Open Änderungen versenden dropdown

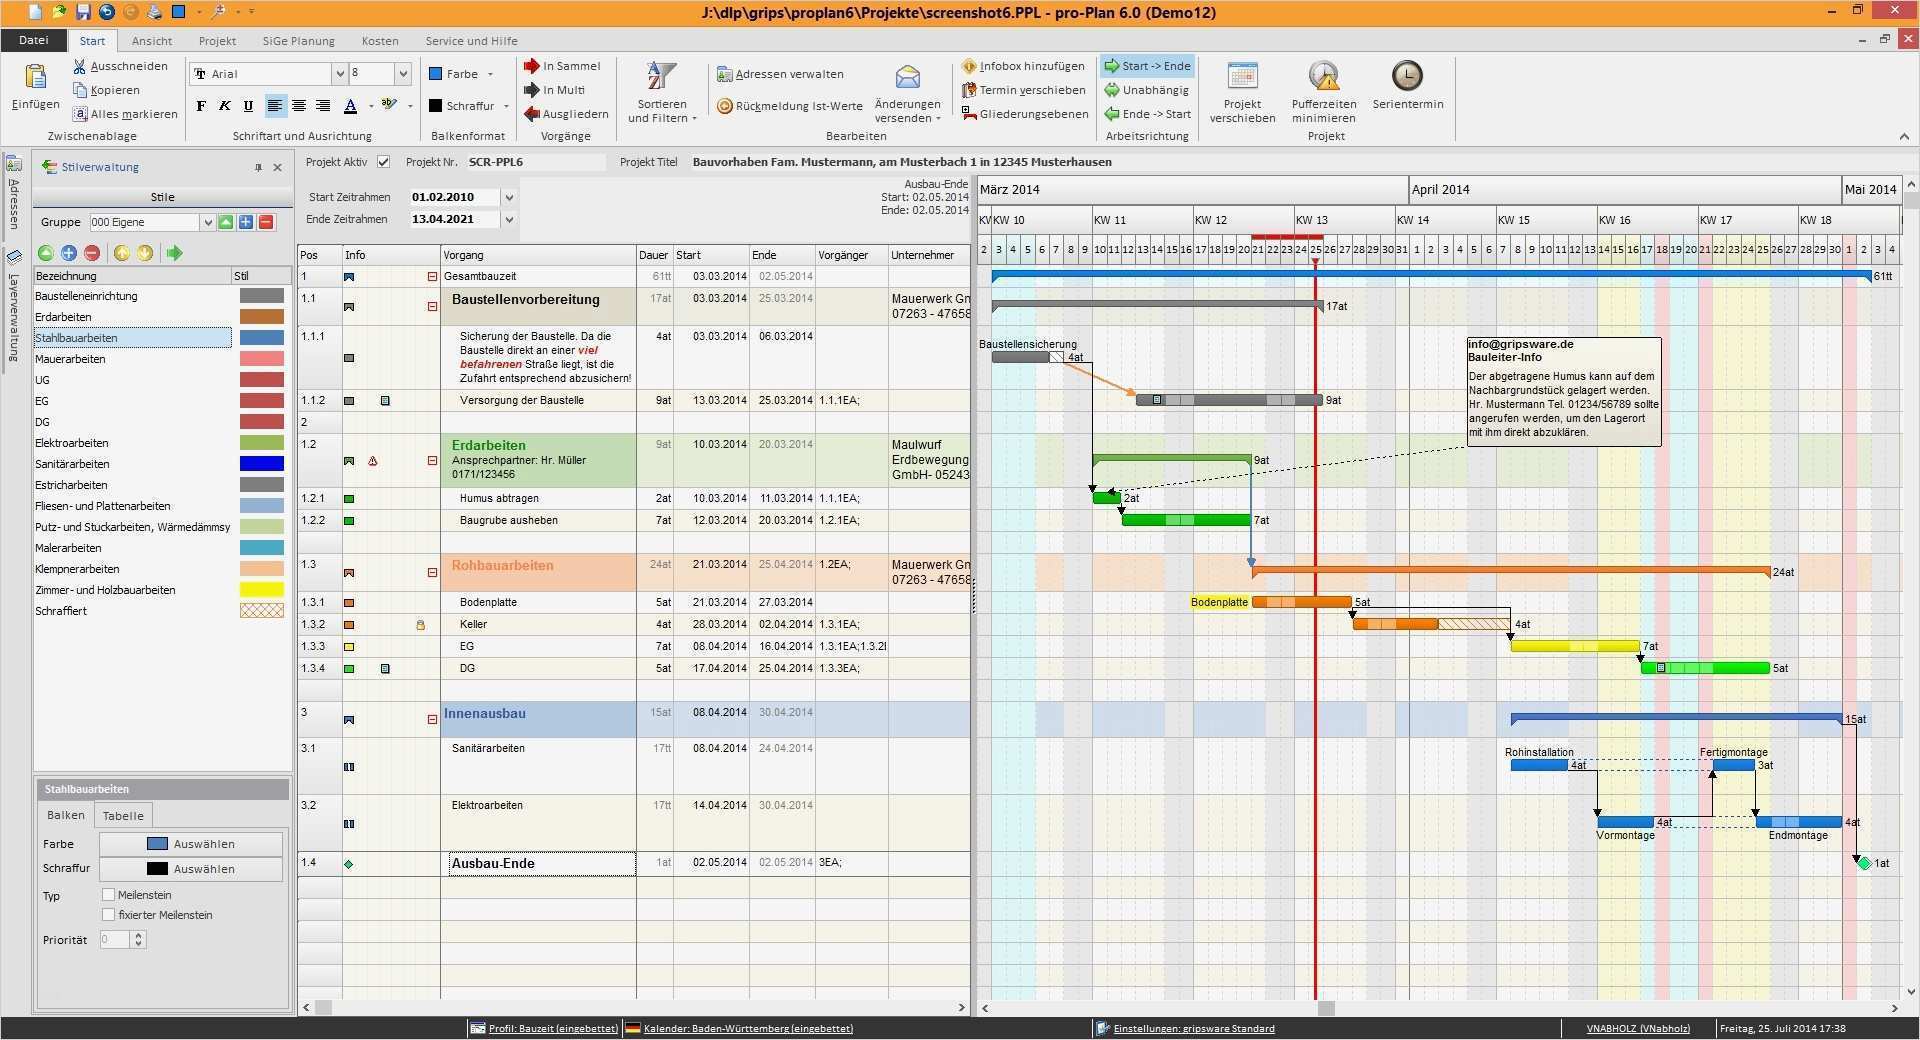(907, 93)
